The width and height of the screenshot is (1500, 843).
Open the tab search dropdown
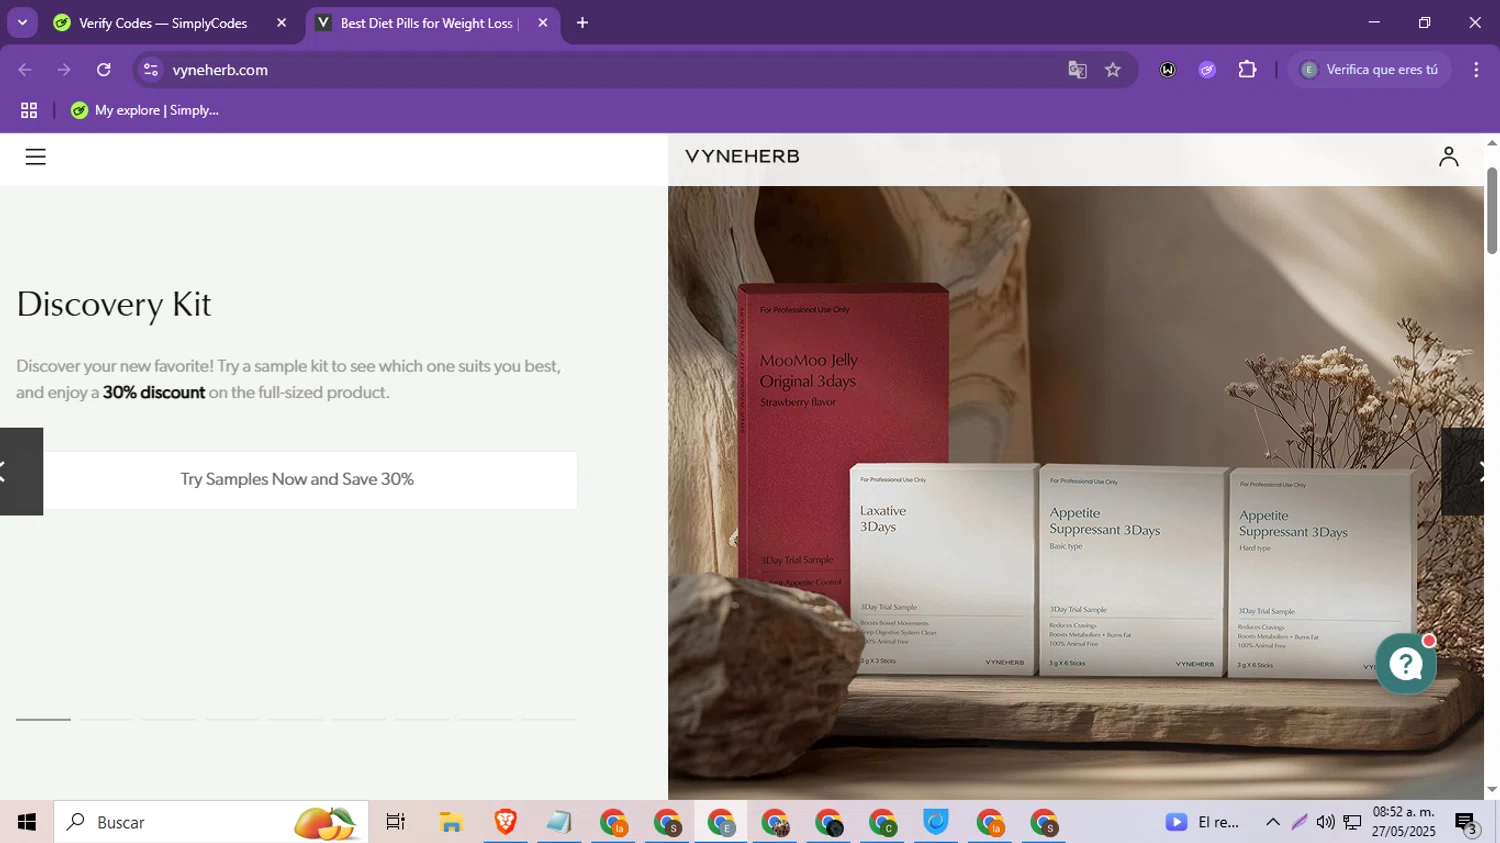click(x=22, y=23)
